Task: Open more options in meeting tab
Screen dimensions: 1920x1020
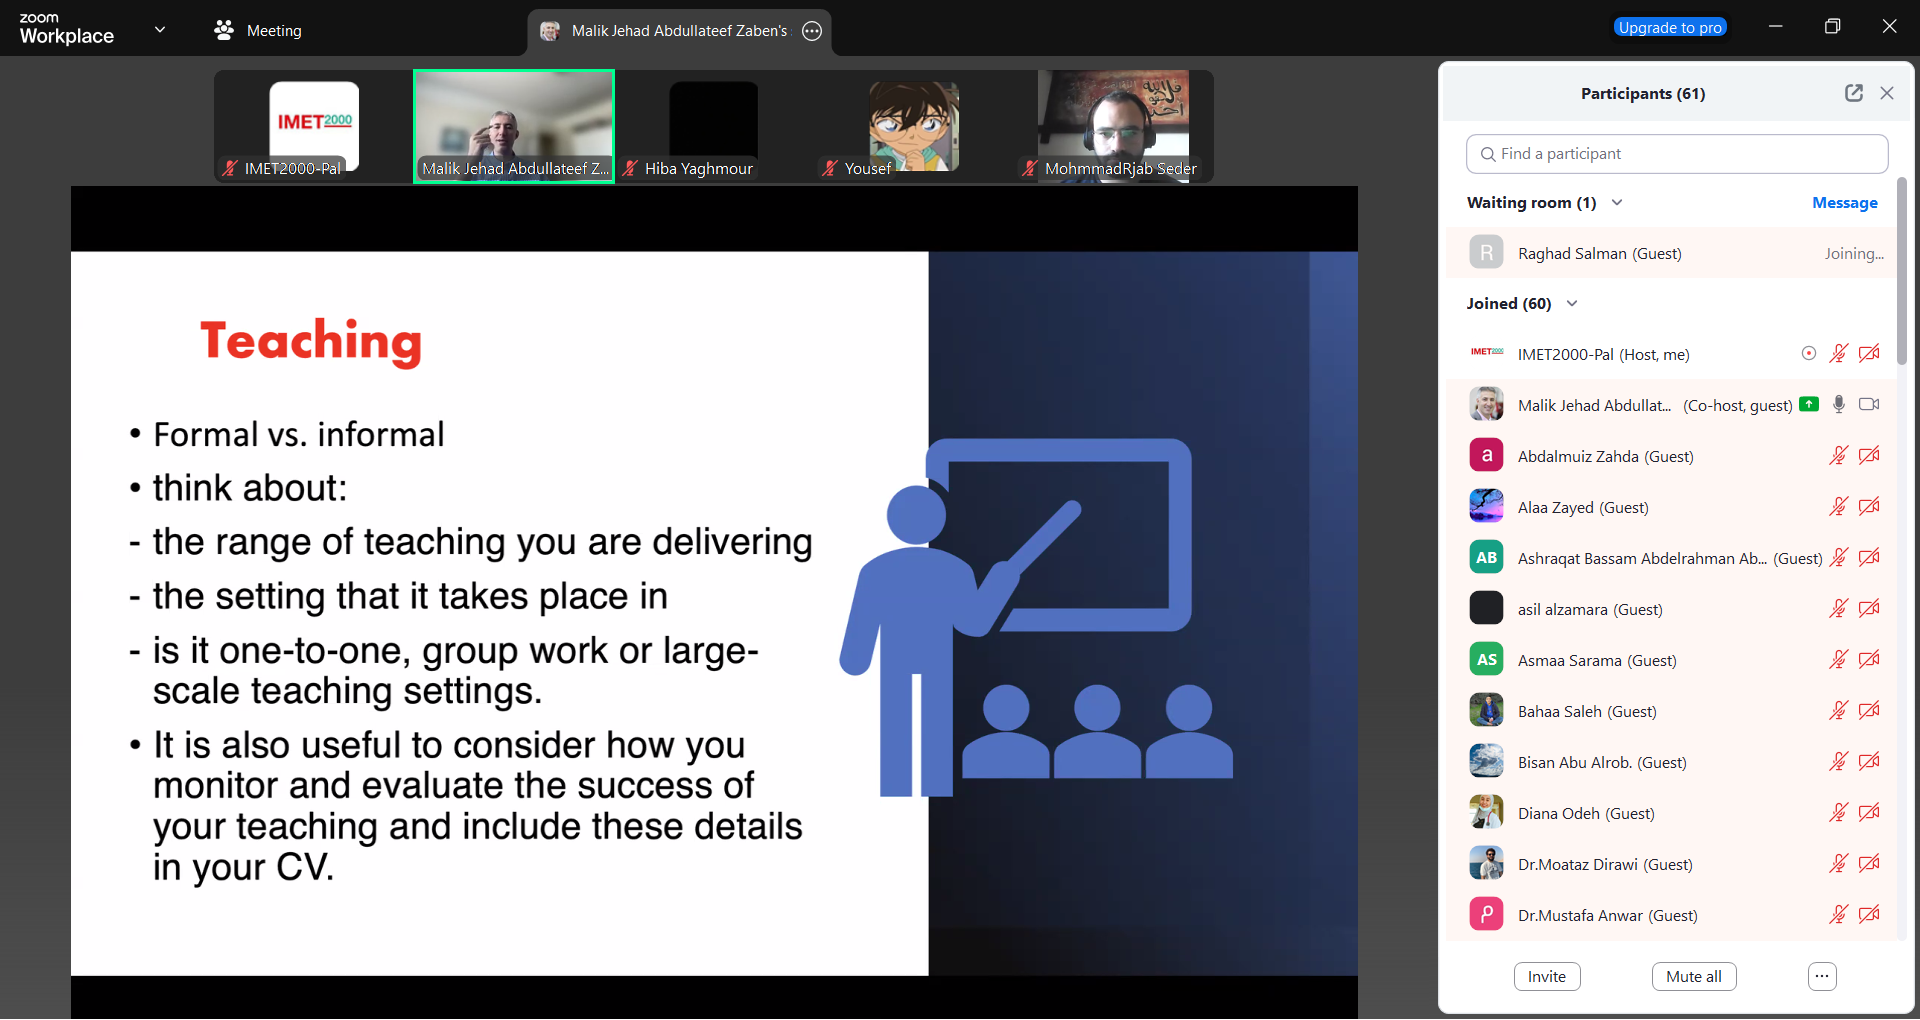Action: tap(812, 31)
